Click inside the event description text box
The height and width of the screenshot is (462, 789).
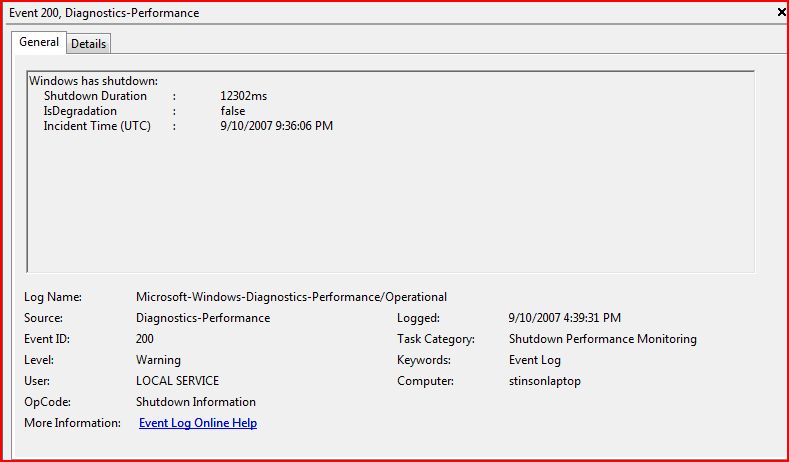[x=390, y=200]
